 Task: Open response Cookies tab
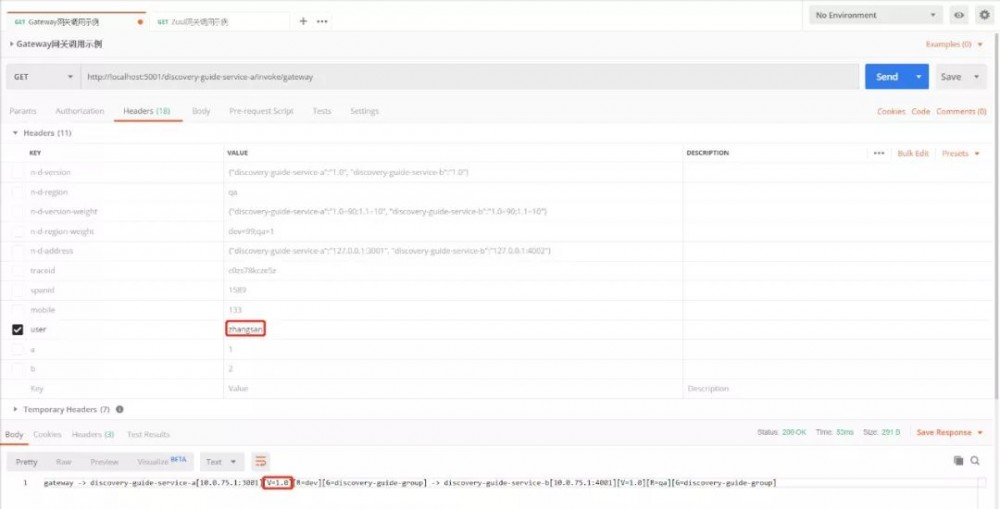(47, 434)
